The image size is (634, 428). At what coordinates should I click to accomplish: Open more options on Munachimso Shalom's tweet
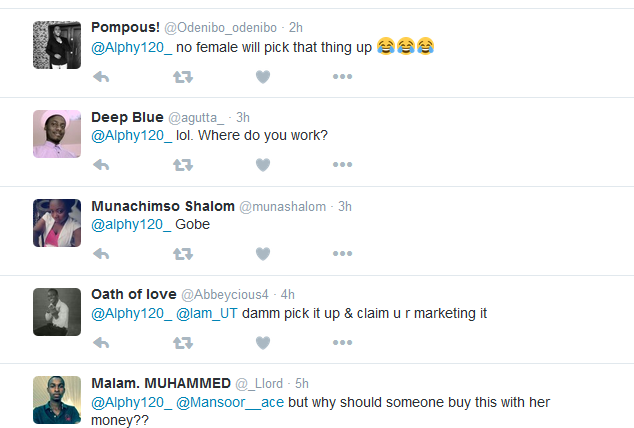coord(343,254)
